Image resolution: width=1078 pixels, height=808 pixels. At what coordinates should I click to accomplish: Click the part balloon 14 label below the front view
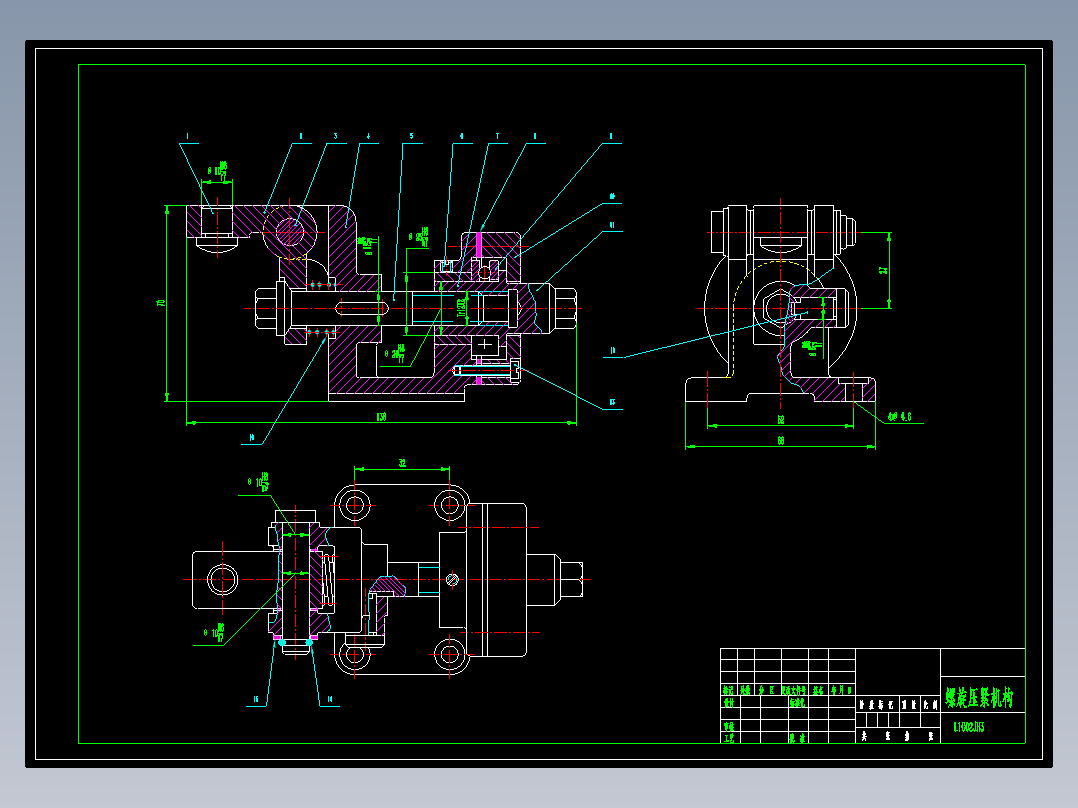[252, 437]
